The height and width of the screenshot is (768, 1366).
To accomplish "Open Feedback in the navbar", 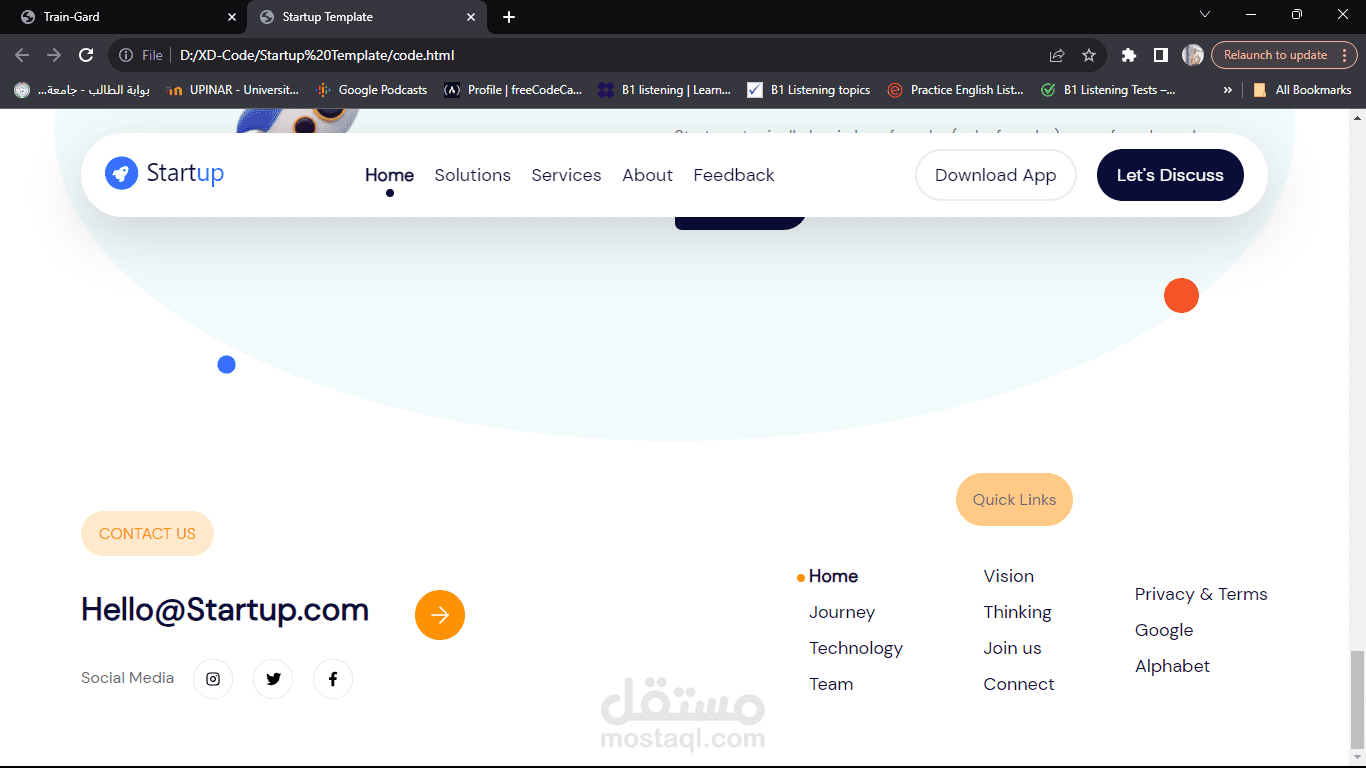I will 734,175.
